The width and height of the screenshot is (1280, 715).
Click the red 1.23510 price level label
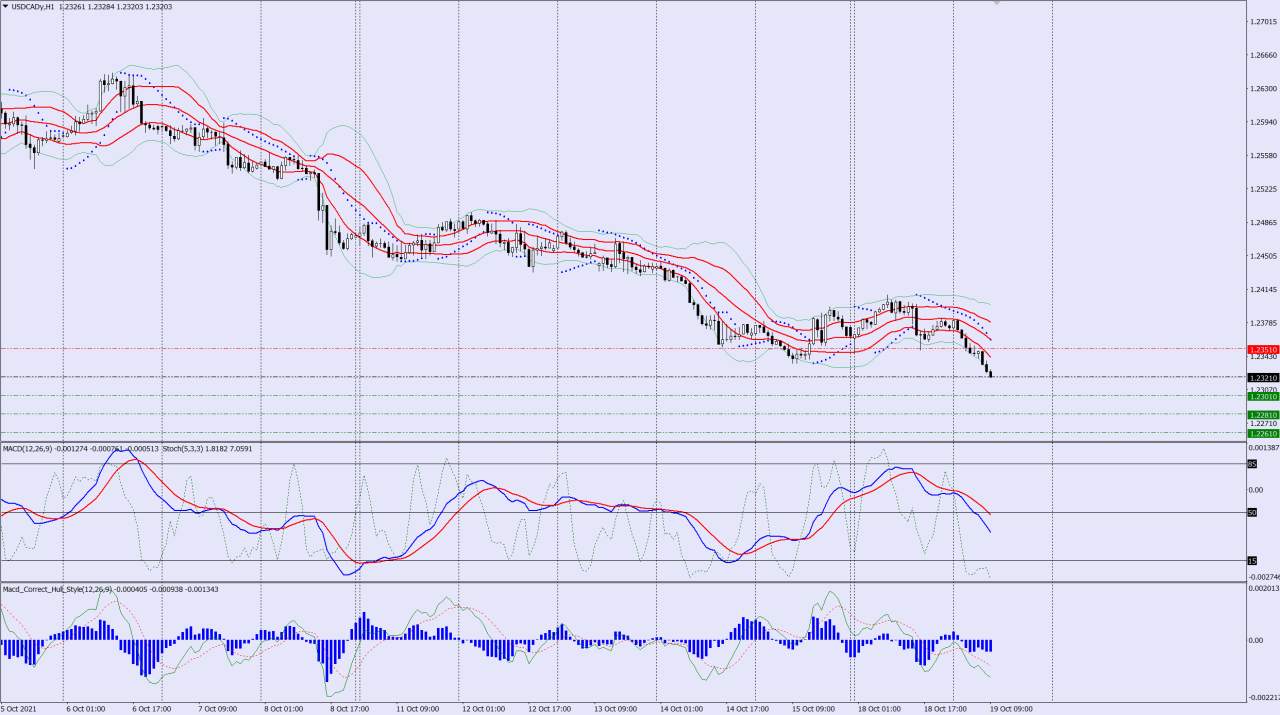[x=1263, y=349]
